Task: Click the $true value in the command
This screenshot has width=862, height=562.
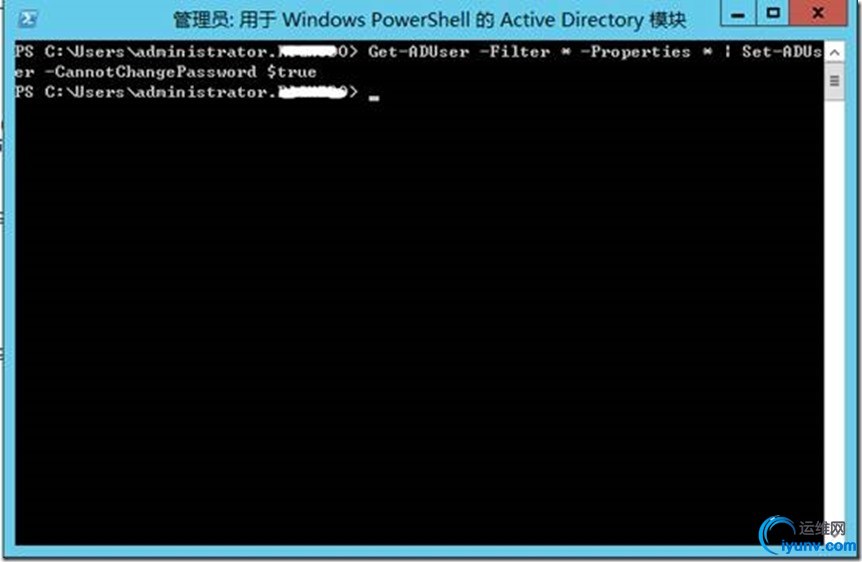Action: 291,72
